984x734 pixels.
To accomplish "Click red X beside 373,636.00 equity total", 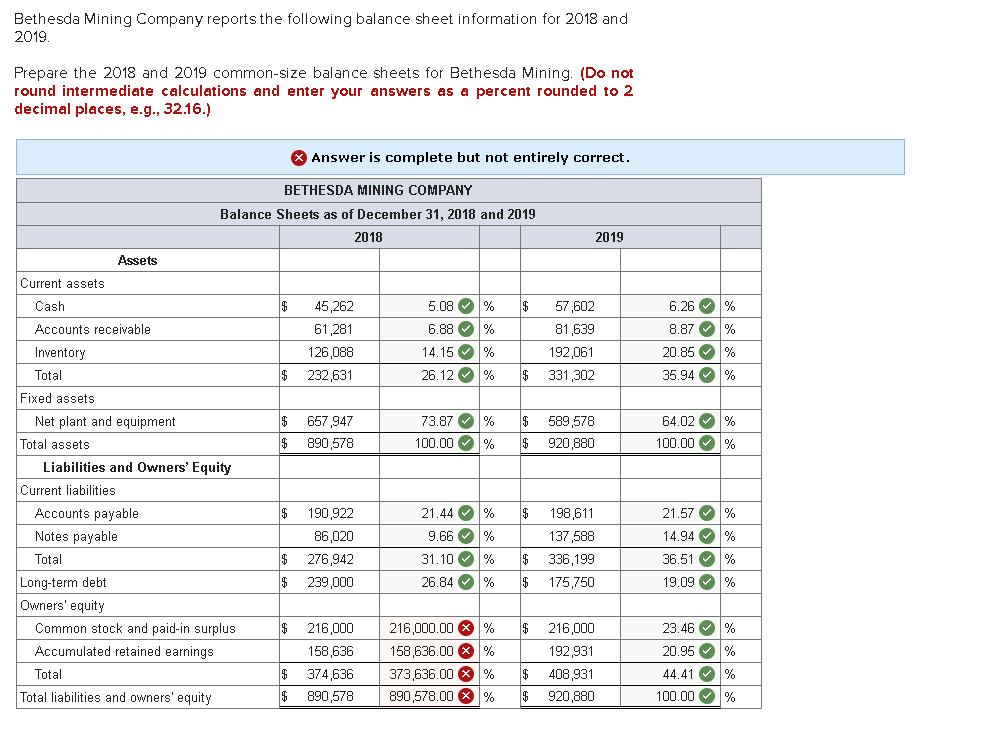I will click(466, 674).
